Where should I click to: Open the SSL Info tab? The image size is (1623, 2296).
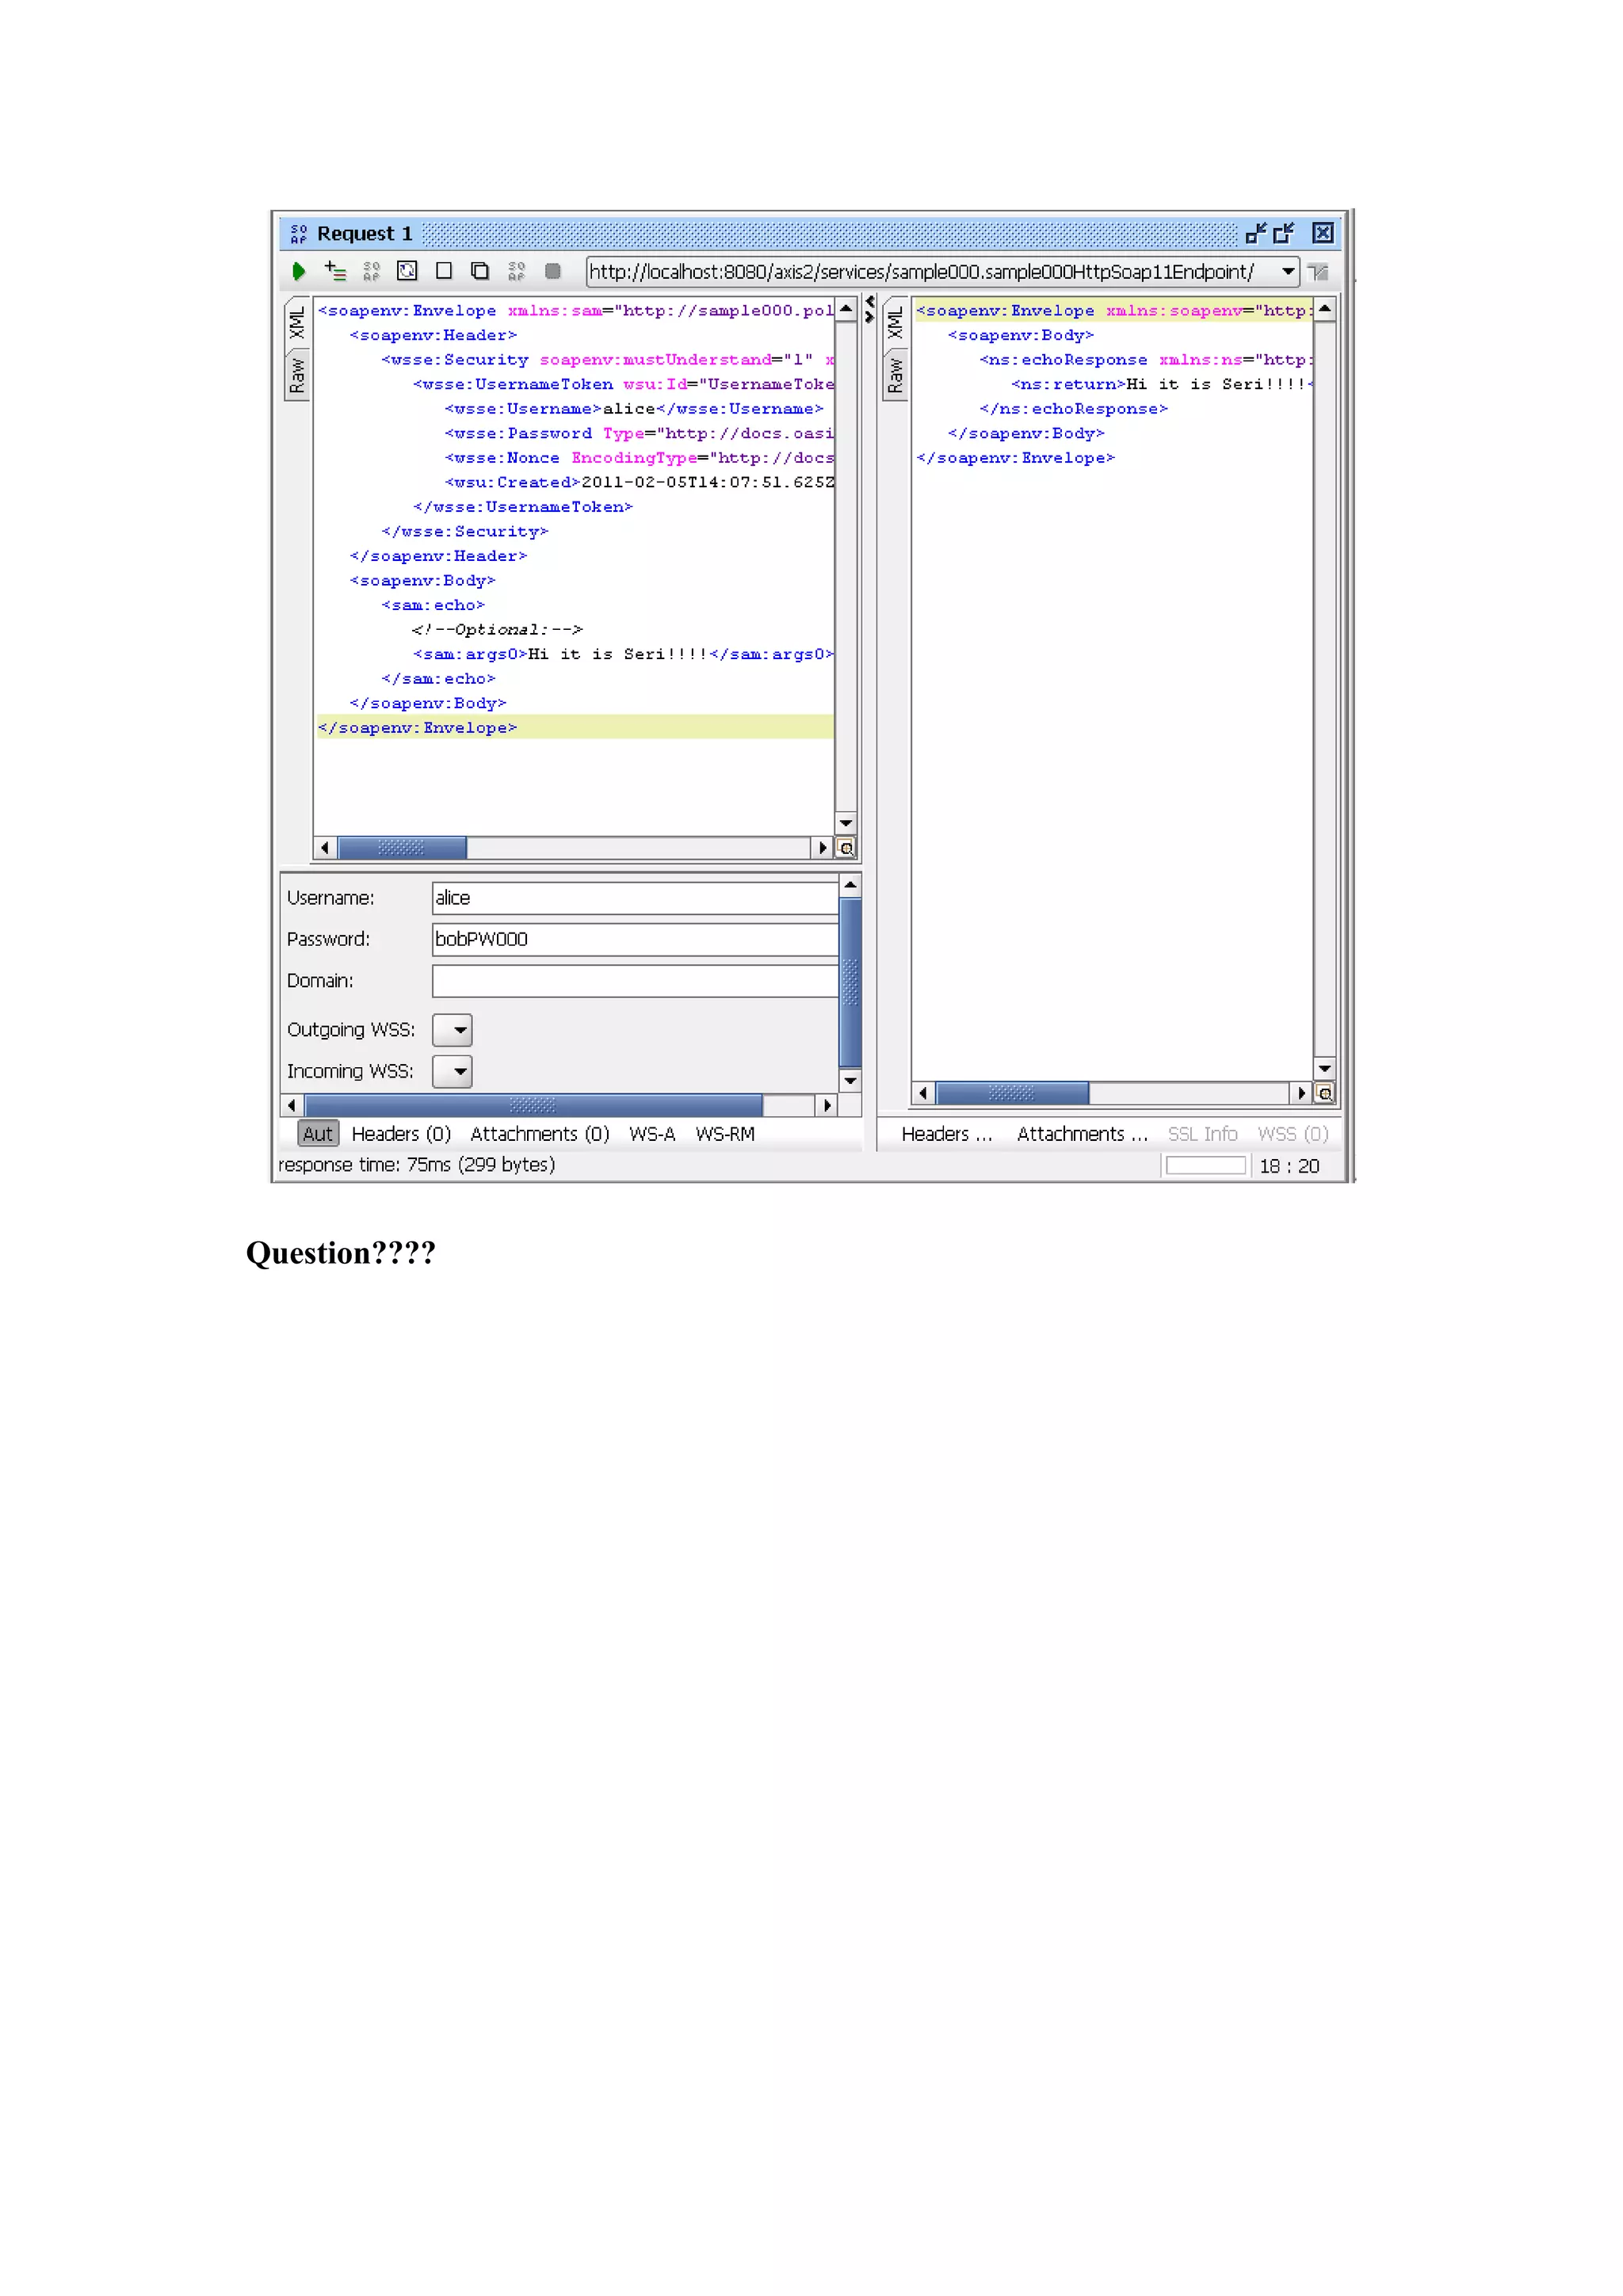tap(1203, 1133)
